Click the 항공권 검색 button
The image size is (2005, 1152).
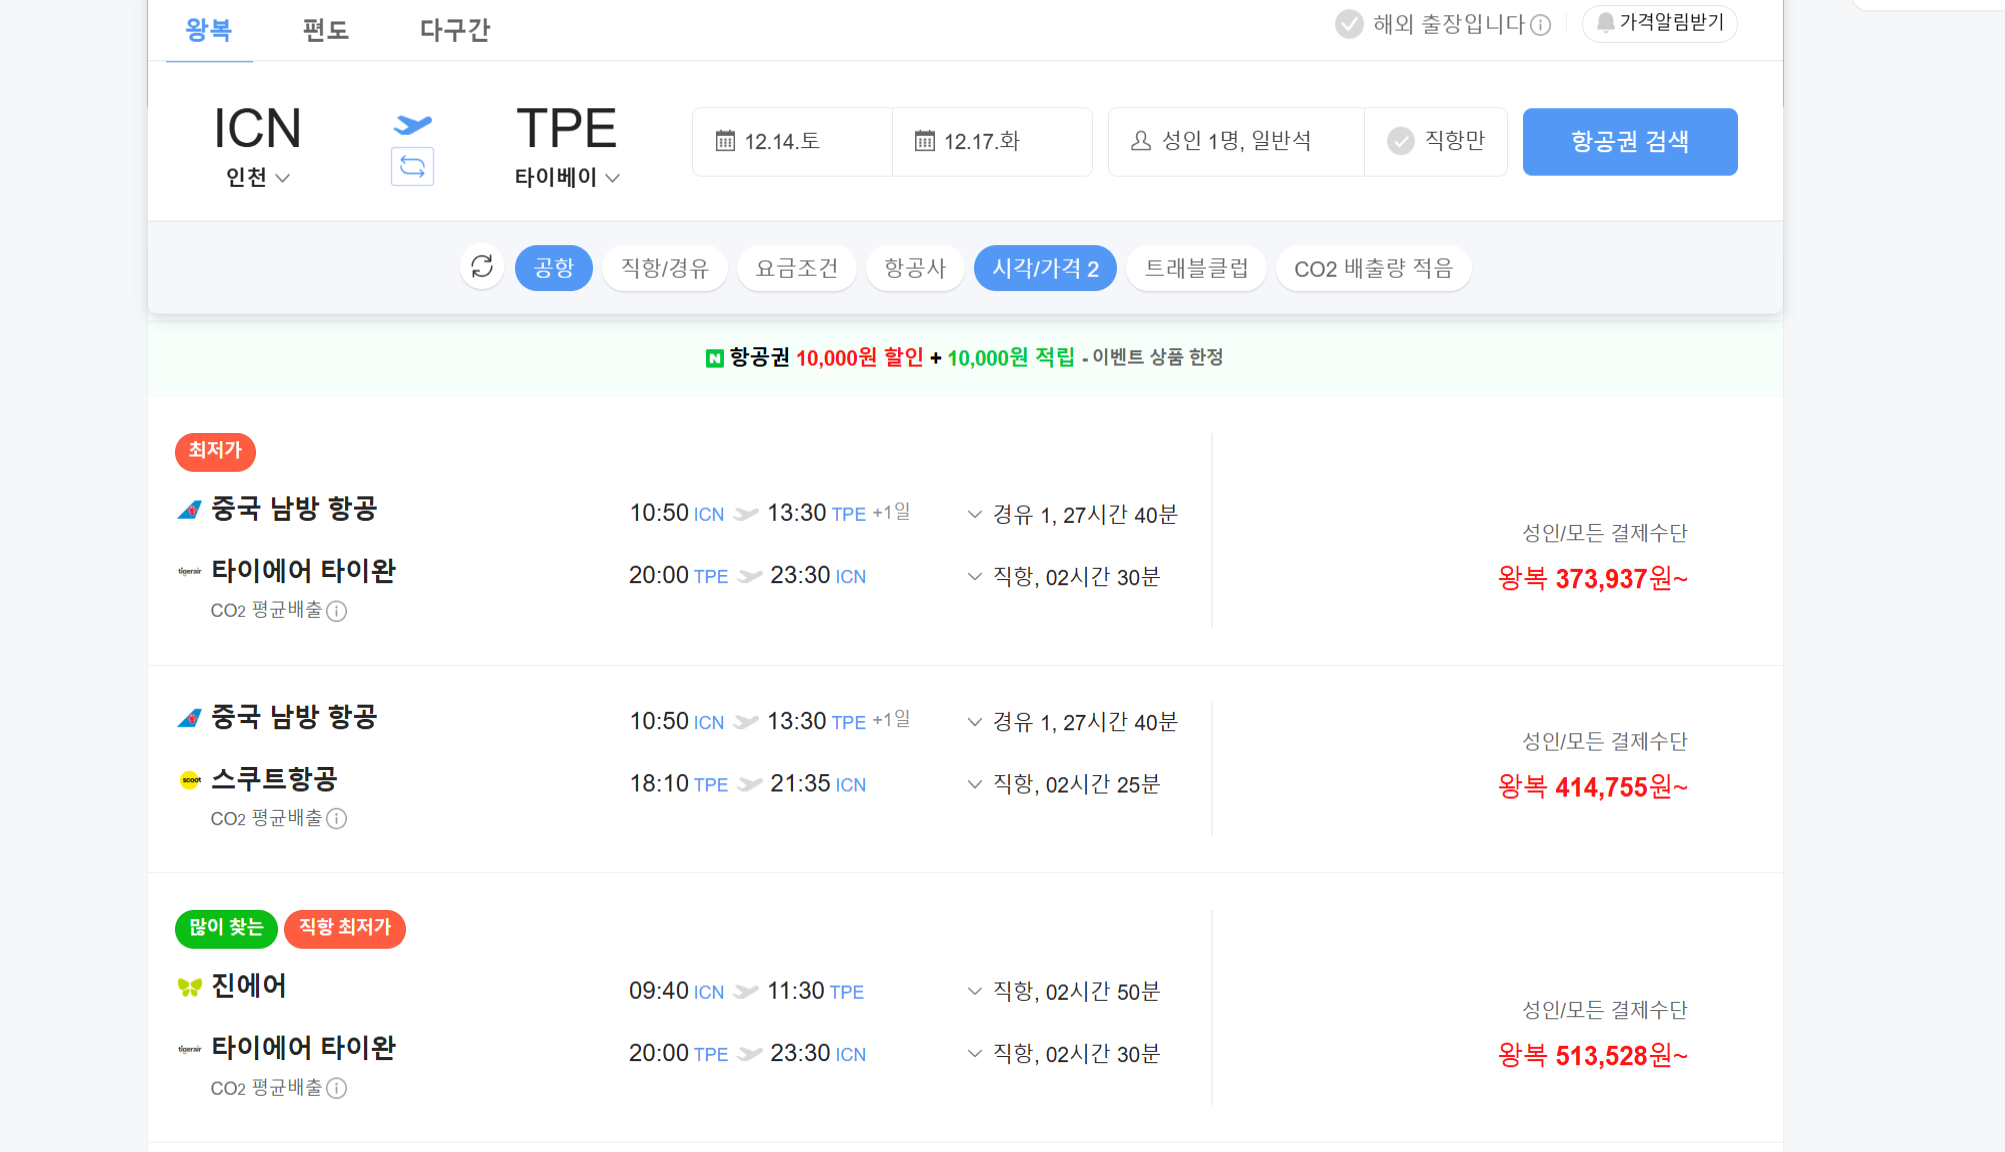pos(1630,142)
